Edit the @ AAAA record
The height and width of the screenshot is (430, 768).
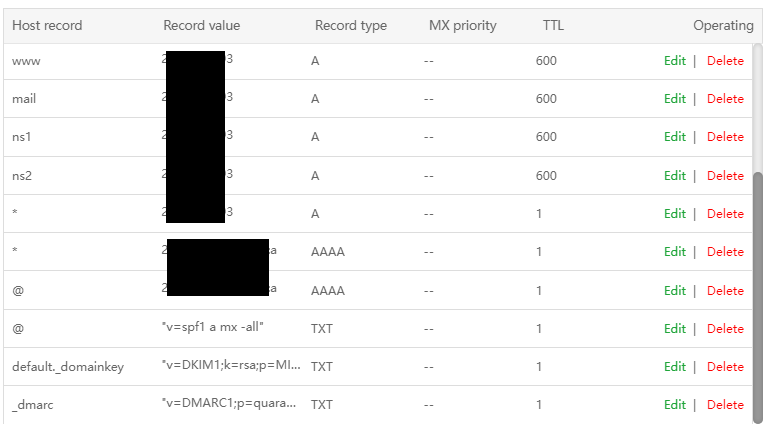(x=674, y=291)
